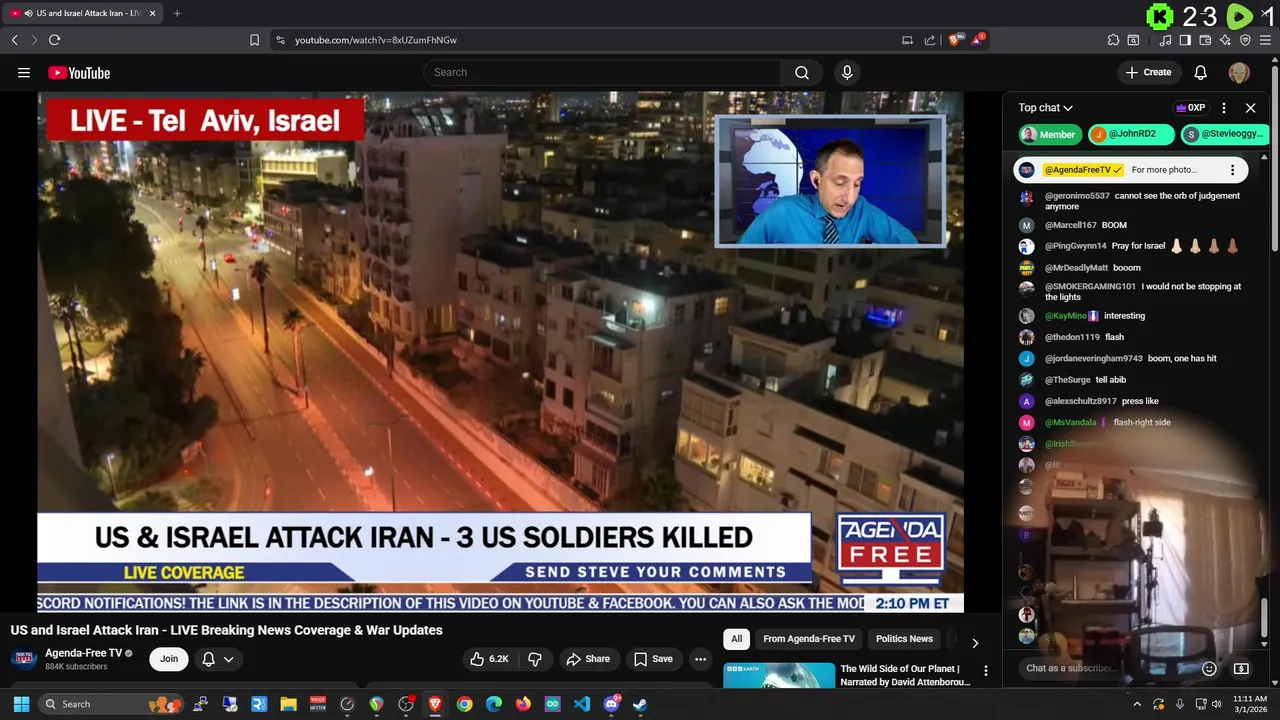The height and width of the screenshot is (720, 1280).
Task: Click the share page icon in address bar
Action: [x=930, y=40]
